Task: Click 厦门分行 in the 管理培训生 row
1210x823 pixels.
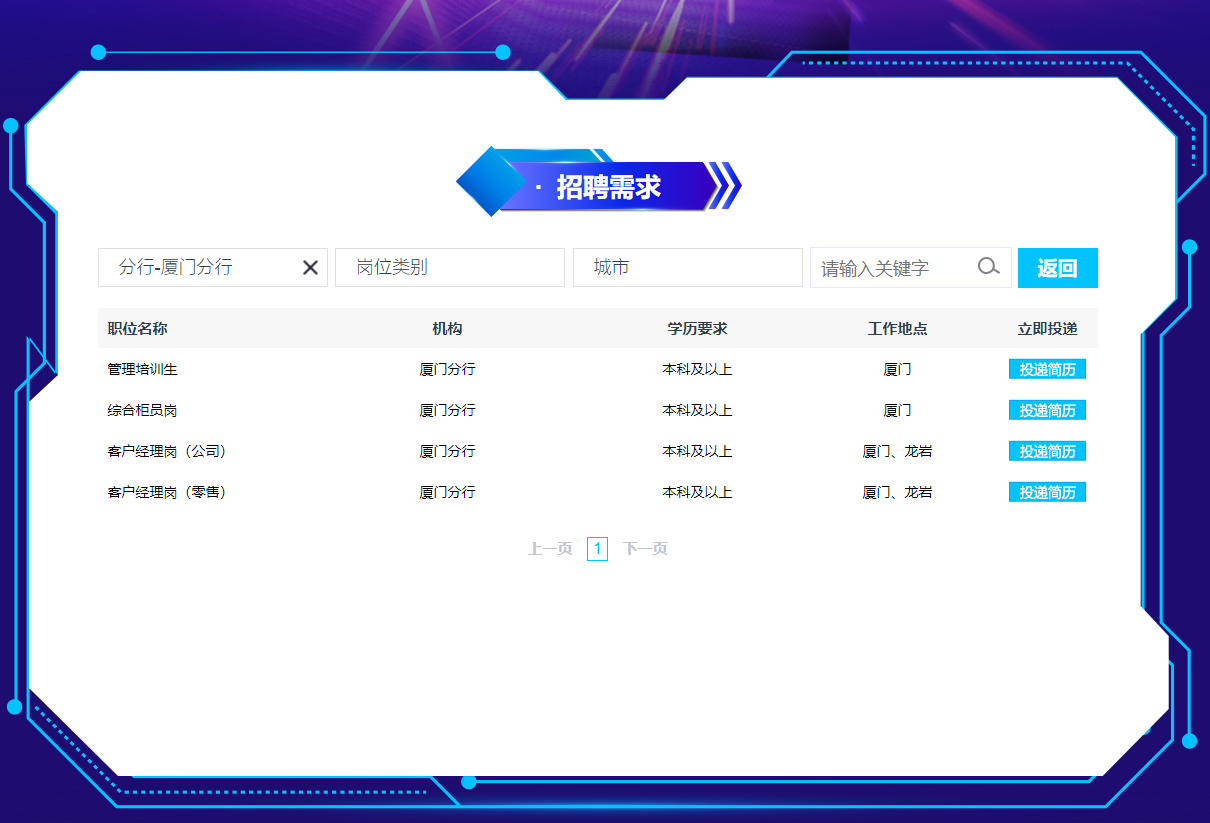Action: coord(447,369)
